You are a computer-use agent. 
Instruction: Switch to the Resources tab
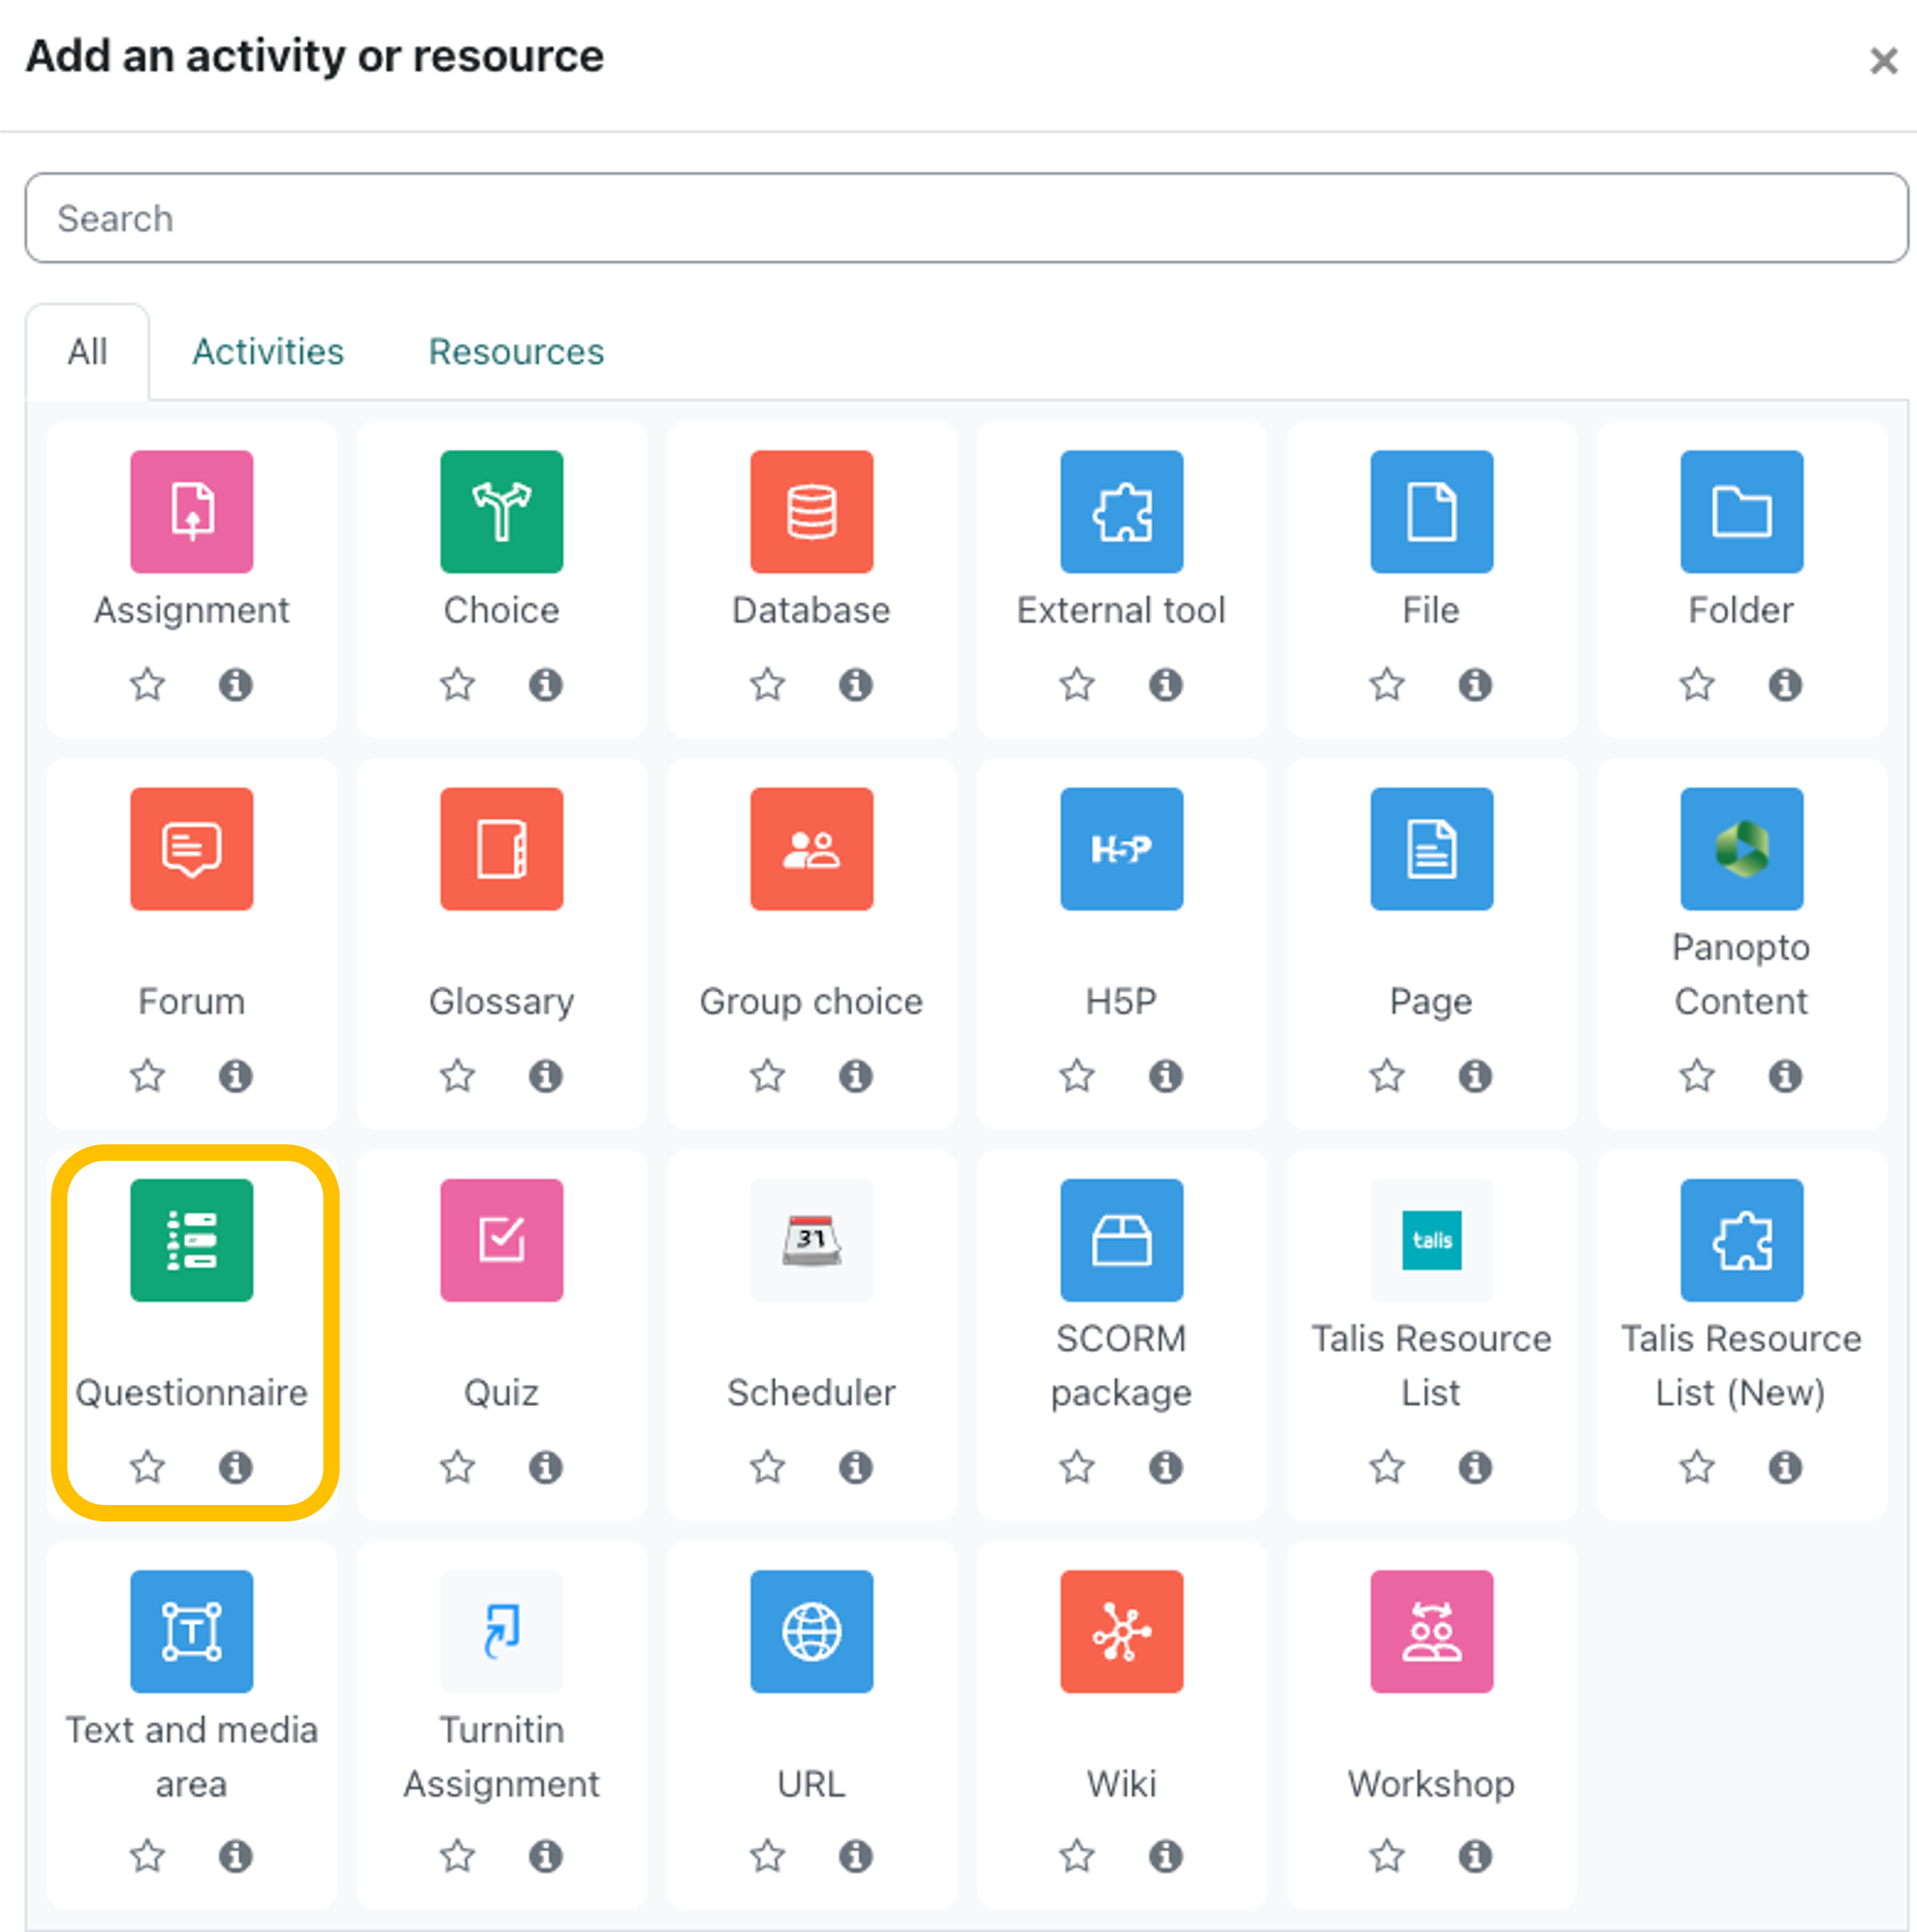516,352
